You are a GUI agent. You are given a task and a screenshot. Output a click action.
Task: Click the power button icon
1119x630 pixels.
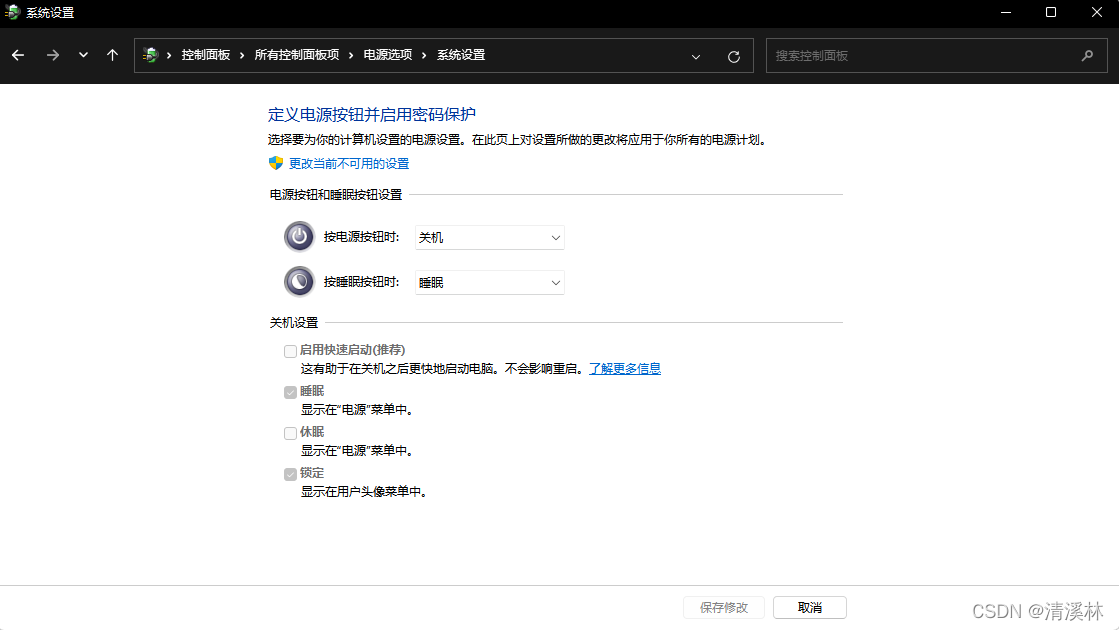pyautogui.click(x=299, y=237)
